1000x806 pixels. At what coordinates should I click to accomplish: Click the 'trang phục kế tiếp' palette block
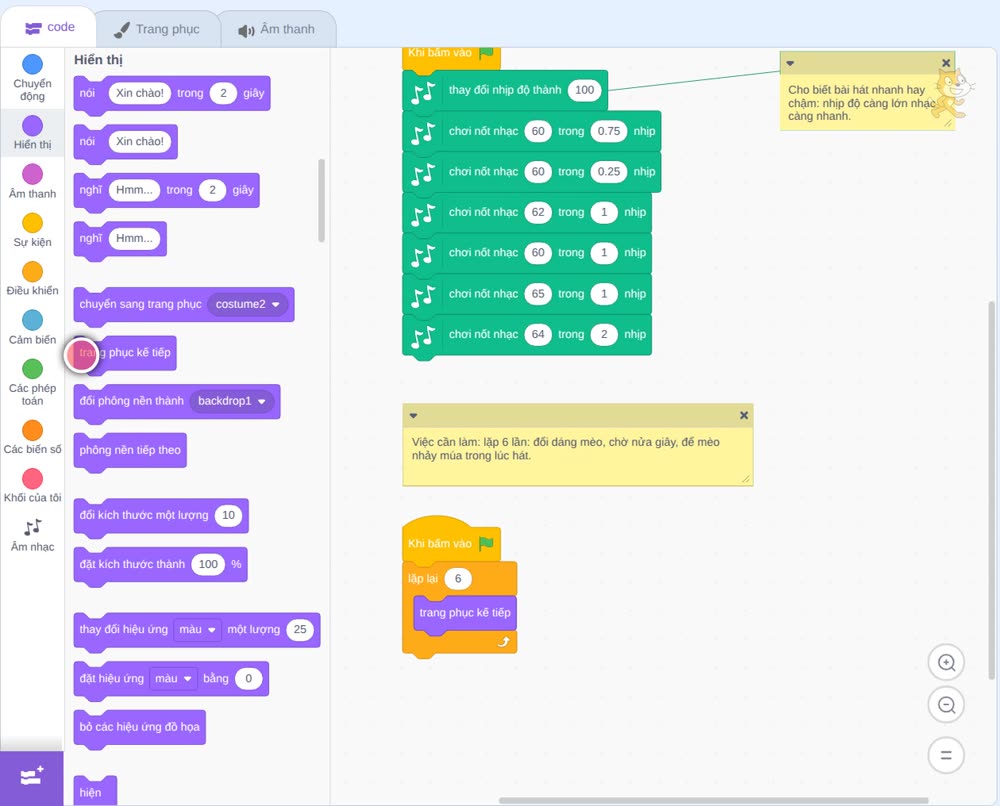pos(125,354)
